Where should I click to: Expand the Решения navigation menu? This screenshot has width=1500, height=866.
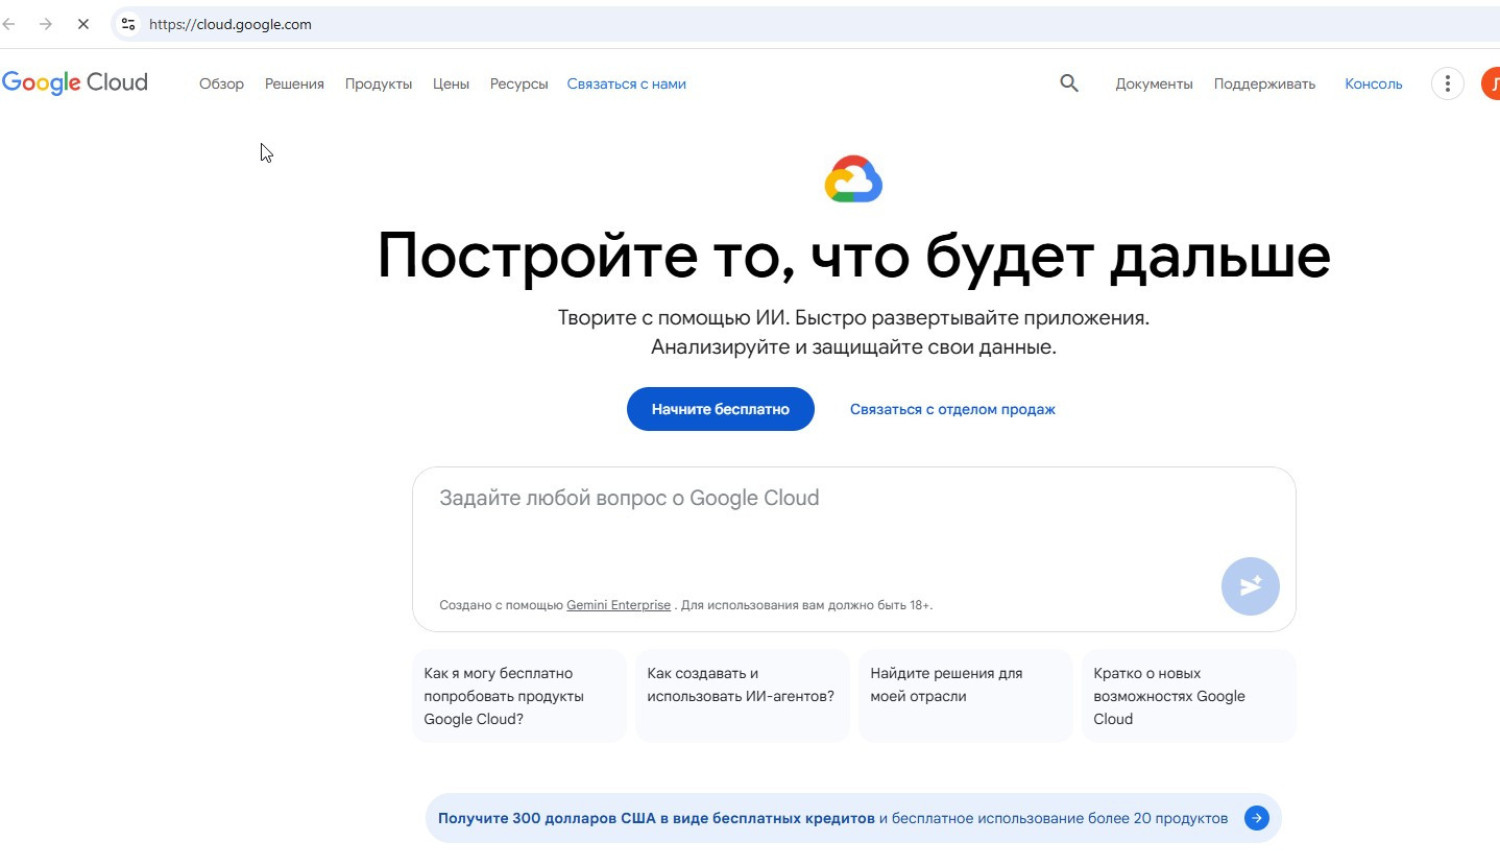tap(294, 84)
